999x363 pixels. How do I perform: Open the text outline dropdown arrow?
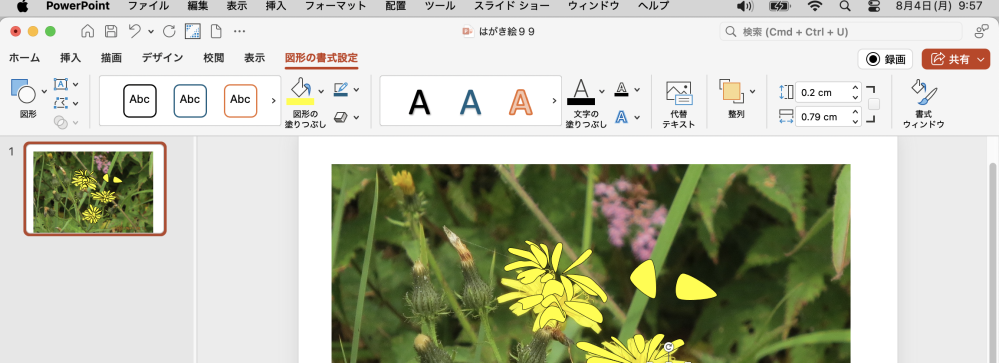[x=637, y=90]
